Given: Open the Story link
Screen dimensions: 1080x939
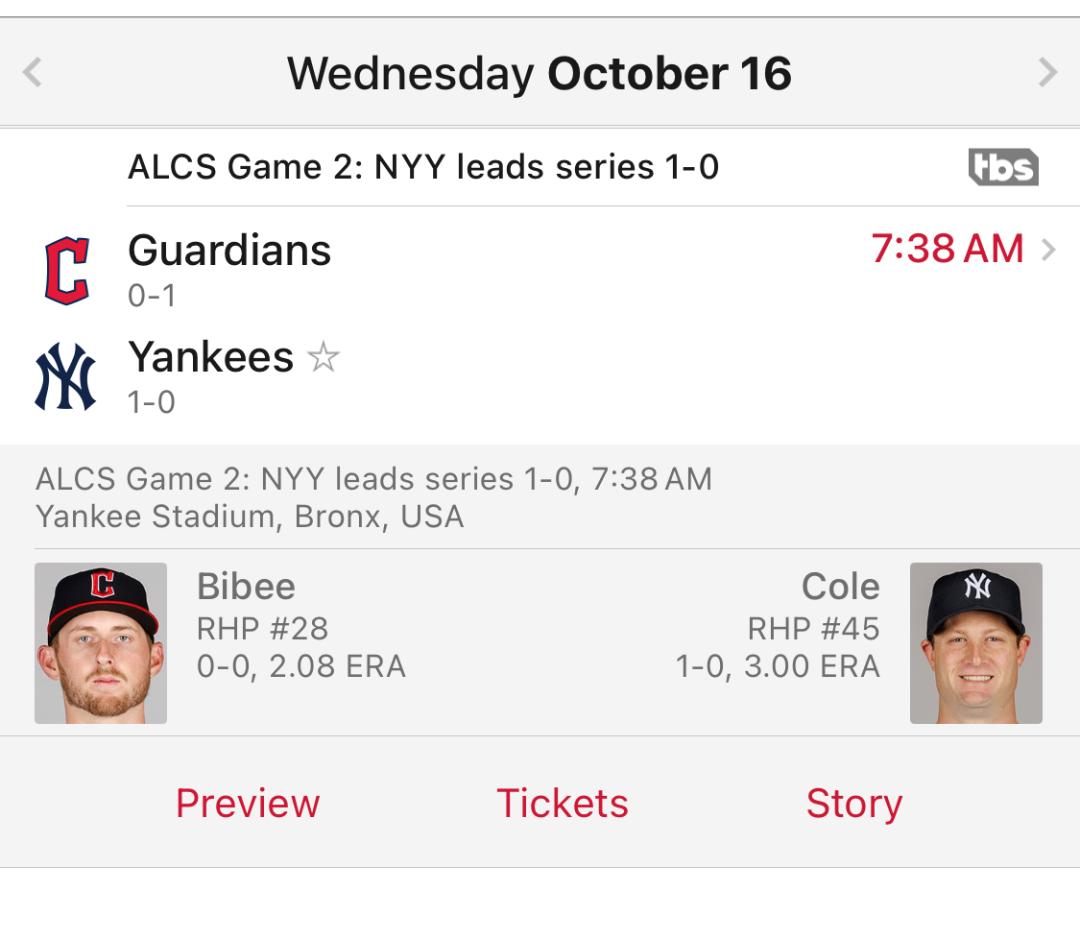Looking at the screenshot, I should tap(854, 804).
